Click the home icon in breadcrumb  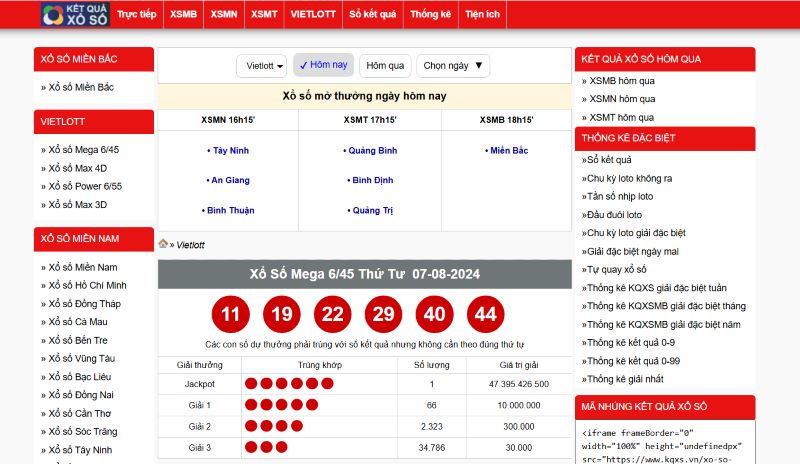pyautogui.click(x=163, y=243)
